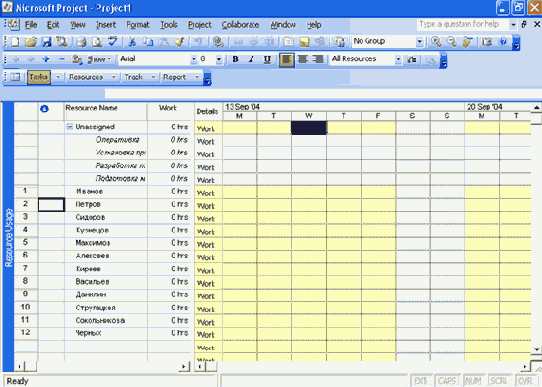Select row number 5 header
Screen dimensions: 542x387
pyautogui.click(x=26, y=243)
